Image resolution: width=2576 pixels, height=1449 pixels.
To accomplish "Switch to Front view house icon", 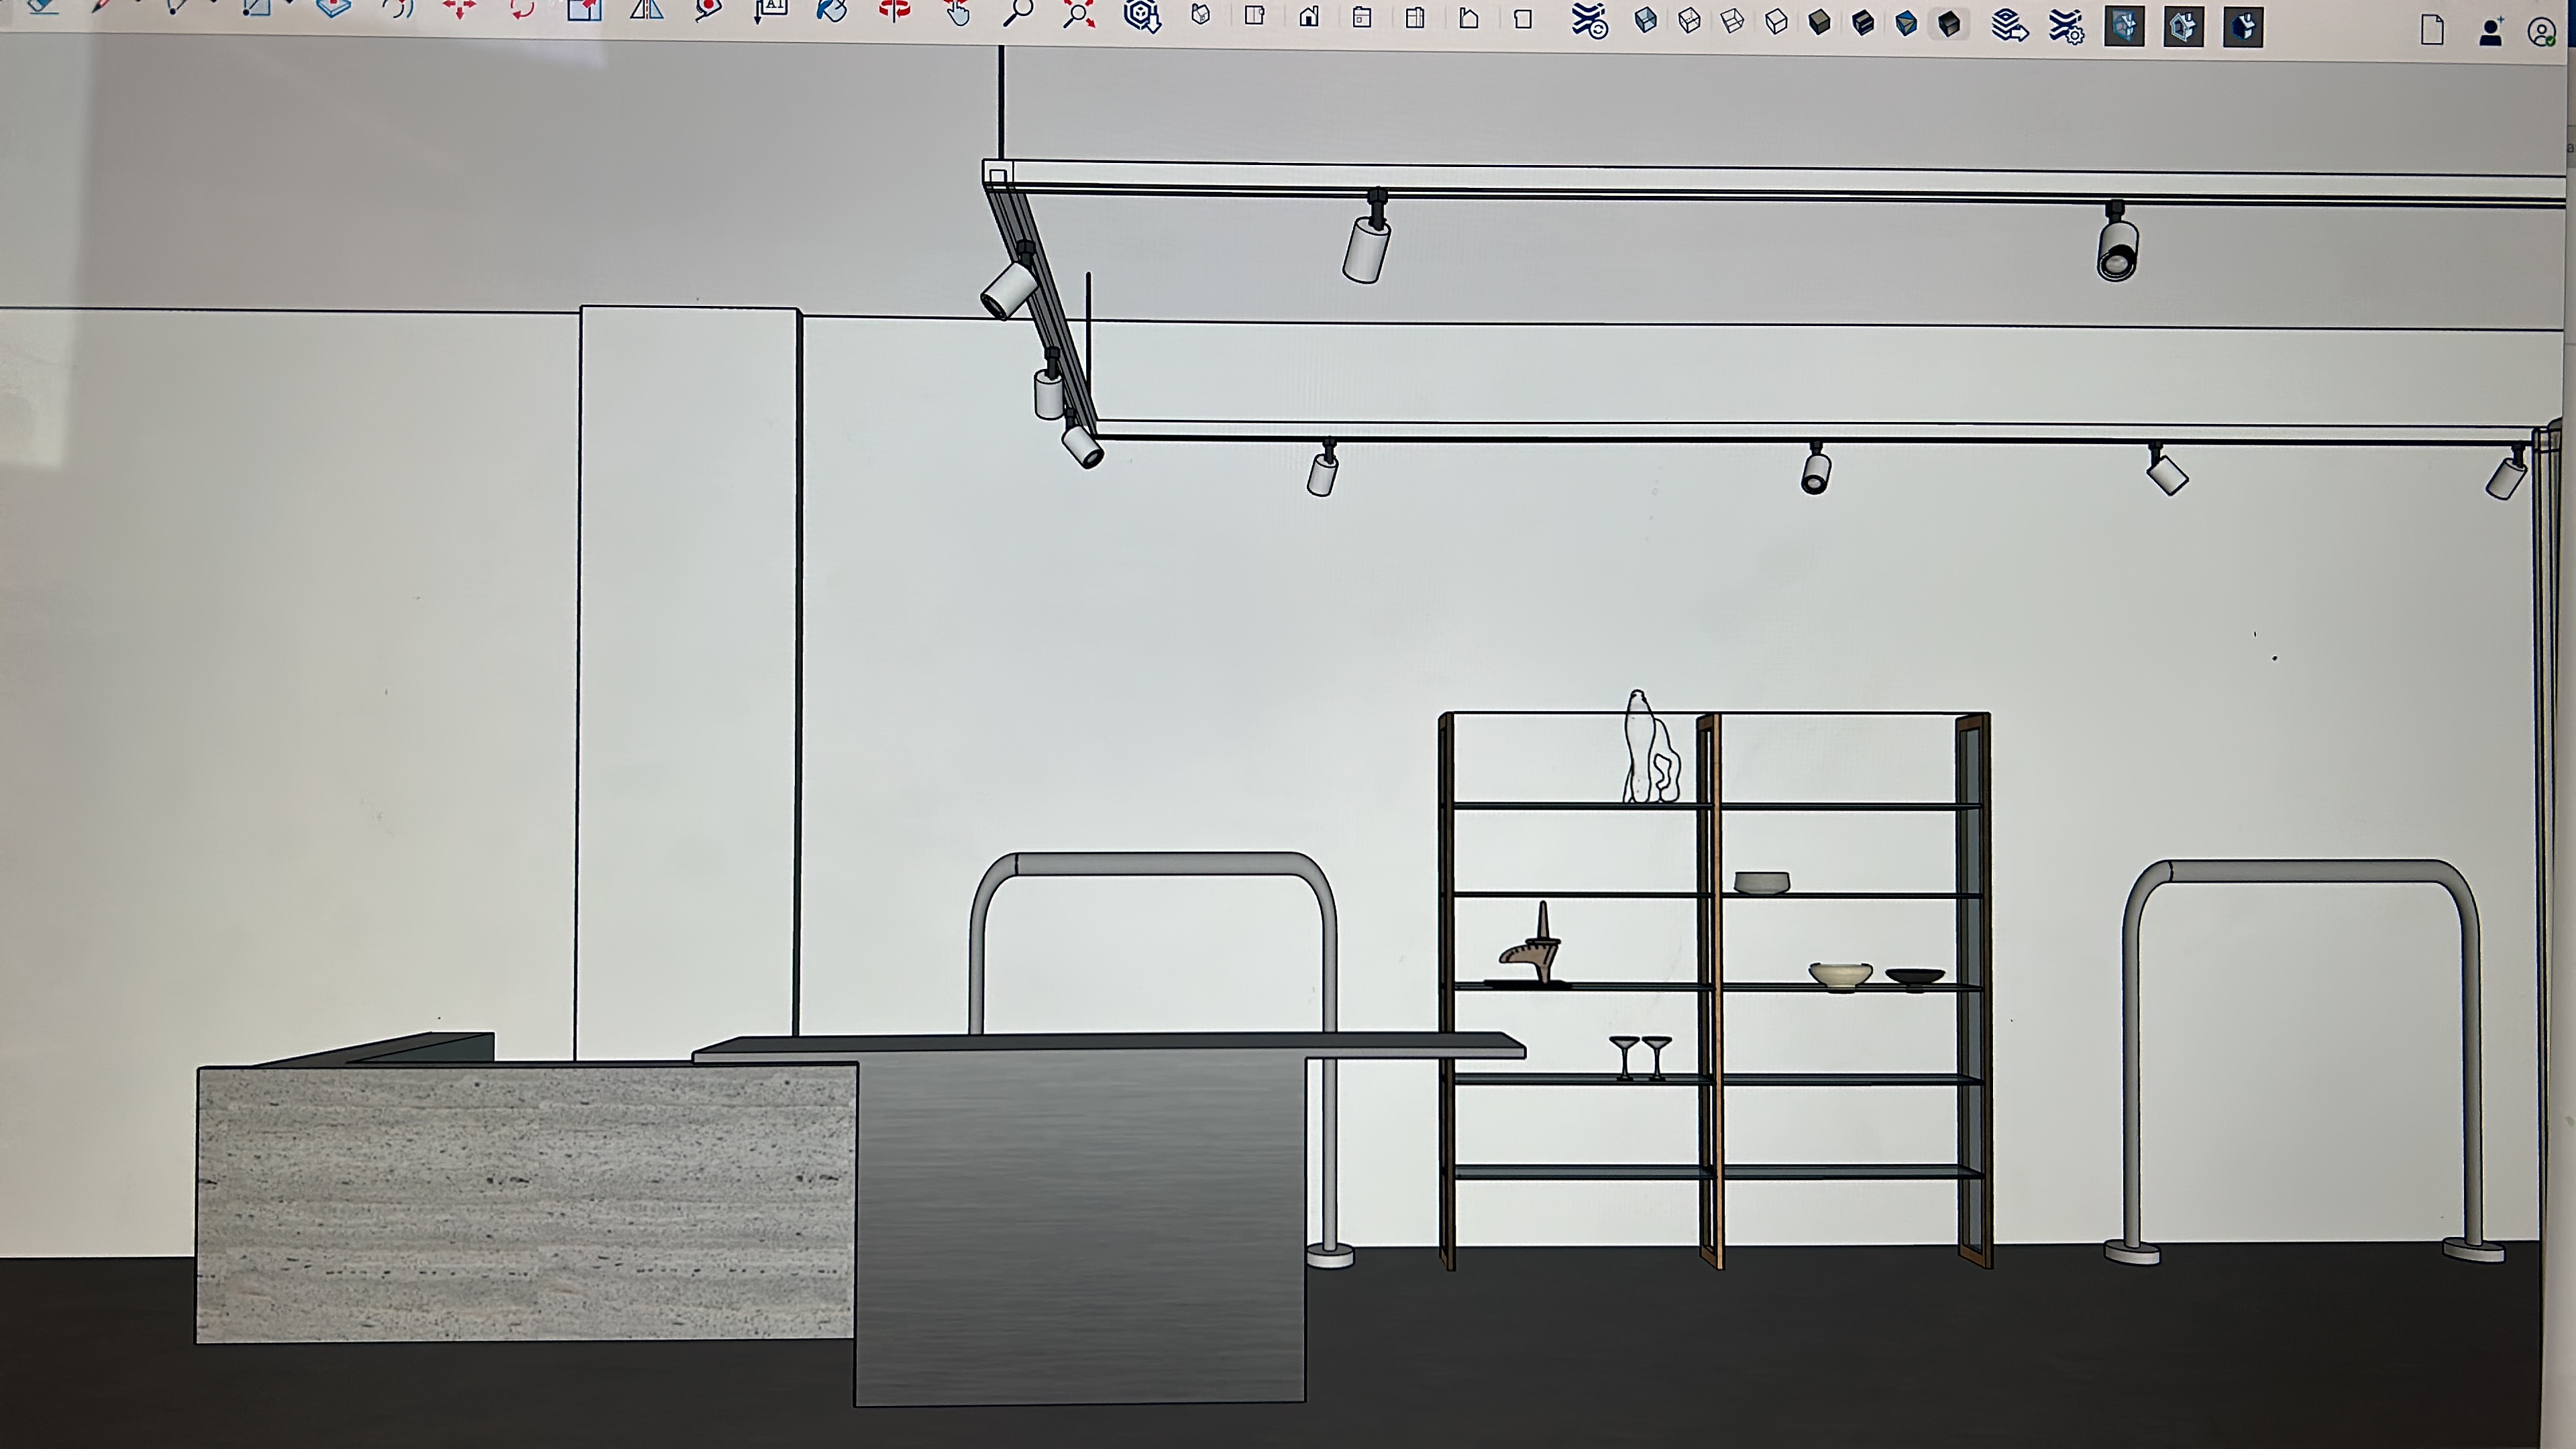I will point(1308,17).
